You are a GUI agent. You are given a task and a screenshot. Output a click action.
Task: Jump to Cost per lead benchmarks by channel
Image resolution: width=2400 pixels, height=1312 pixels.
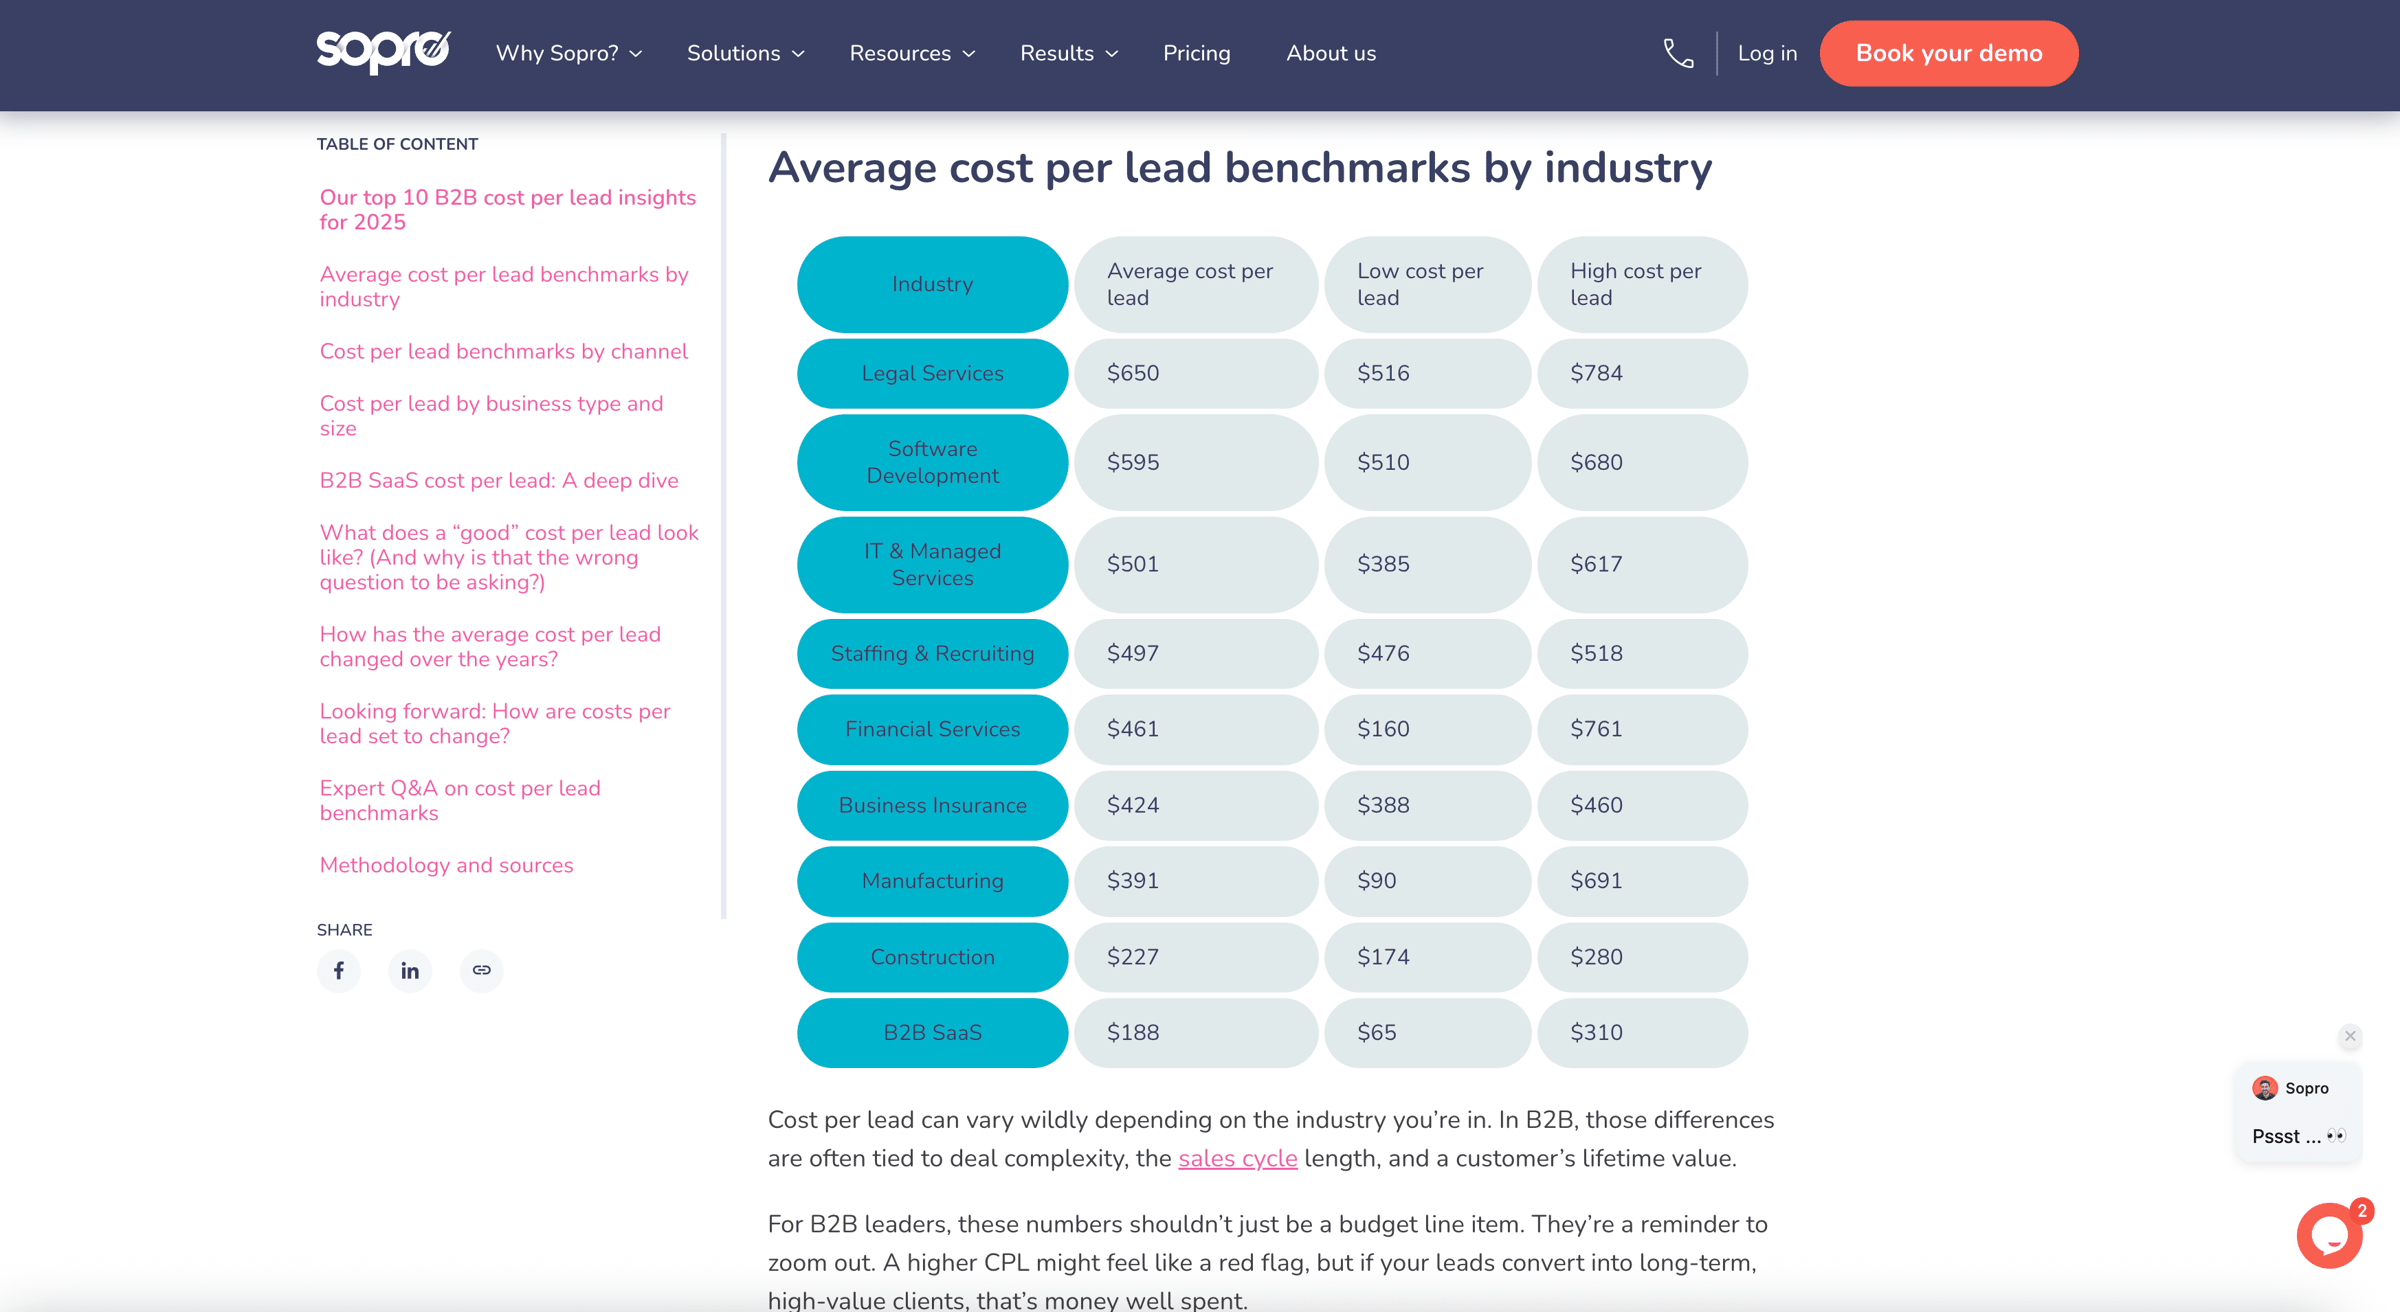pos(503,351)
